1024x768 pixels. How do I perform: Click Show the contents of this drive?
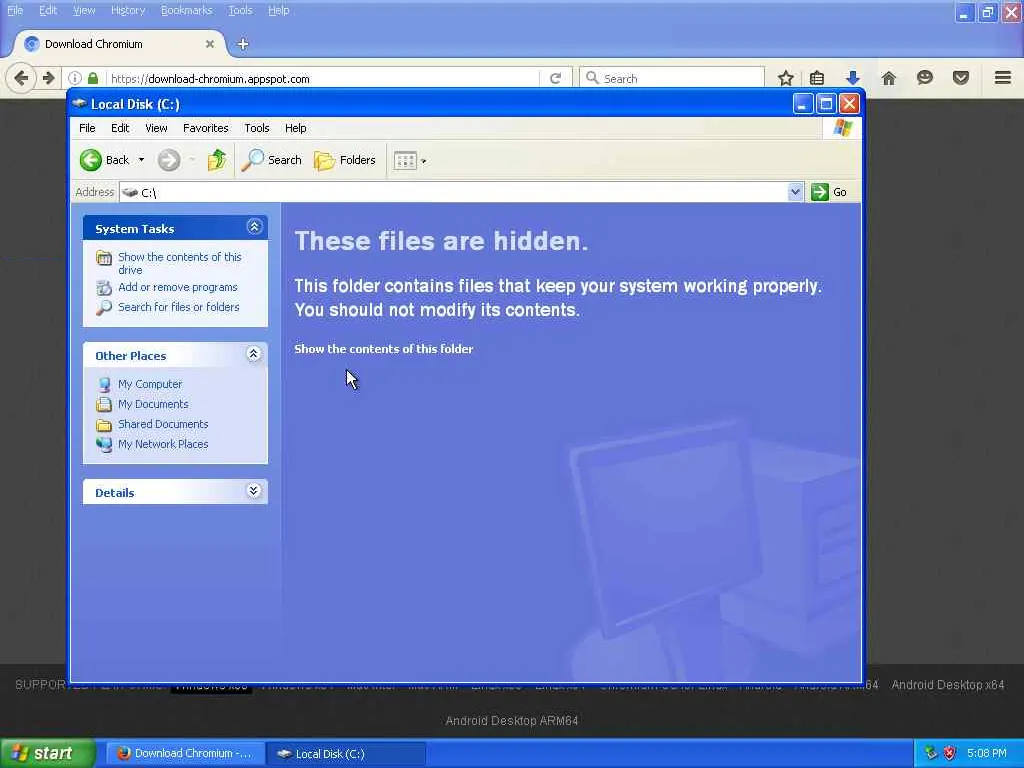click(180, 263)
